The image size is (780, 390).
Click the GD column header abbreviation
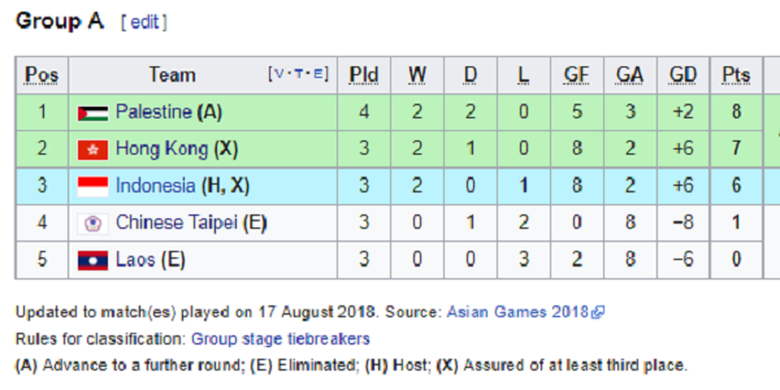coord(682,75)
